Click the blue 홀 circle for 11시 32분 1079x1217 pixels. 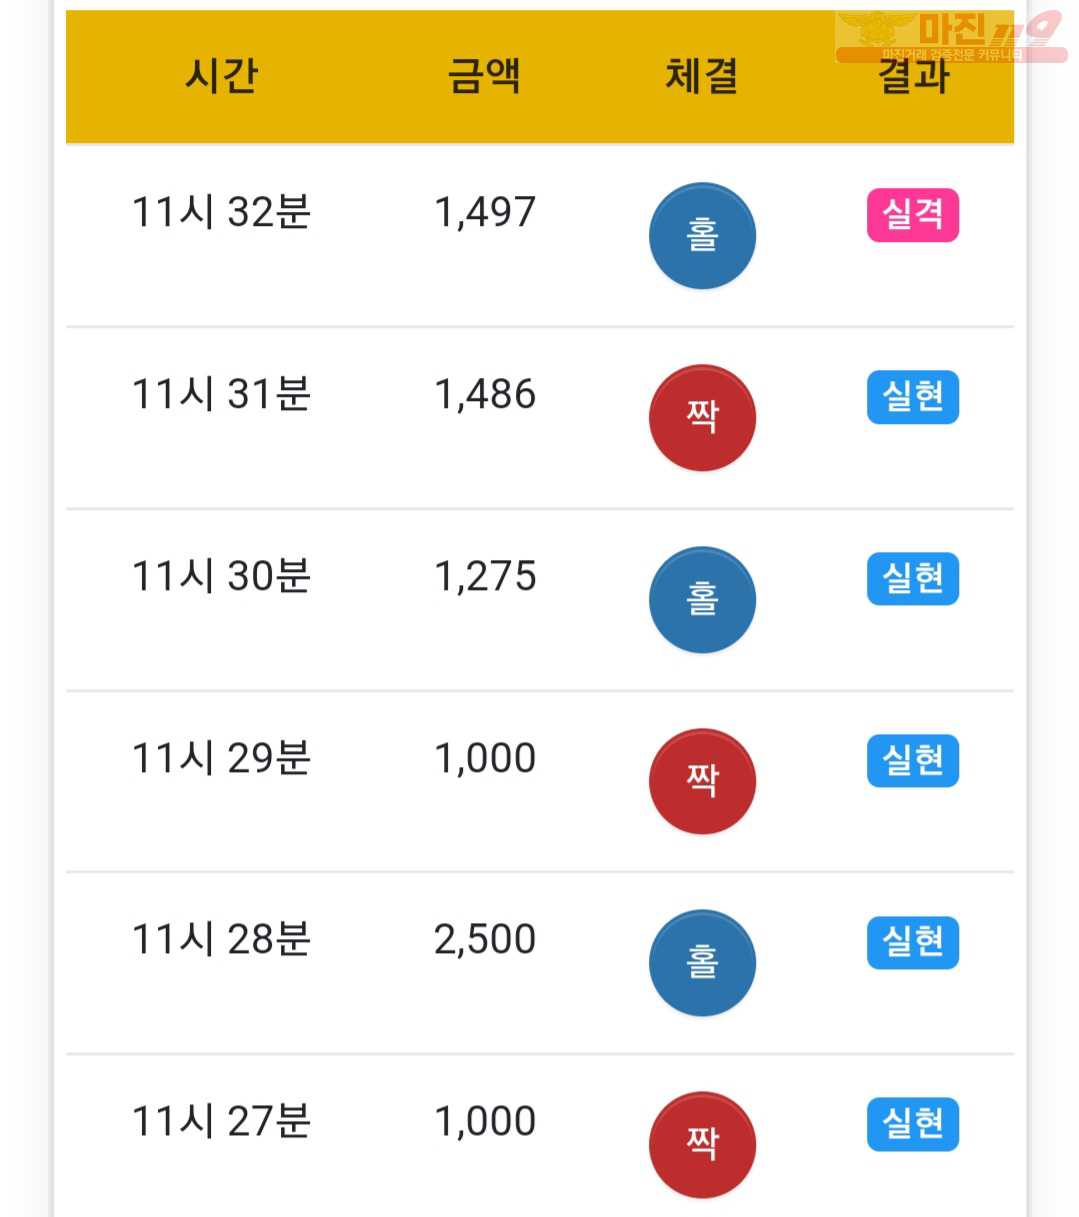(702, 236)
